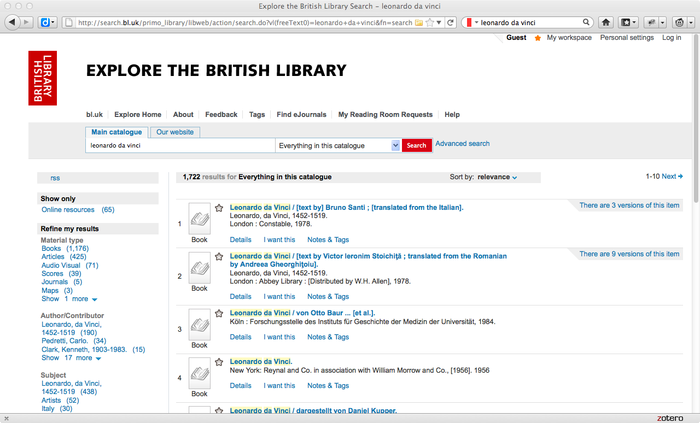Open Find eJournals
The width and height of the screenshot is (700, 423).
click(301, 115)
